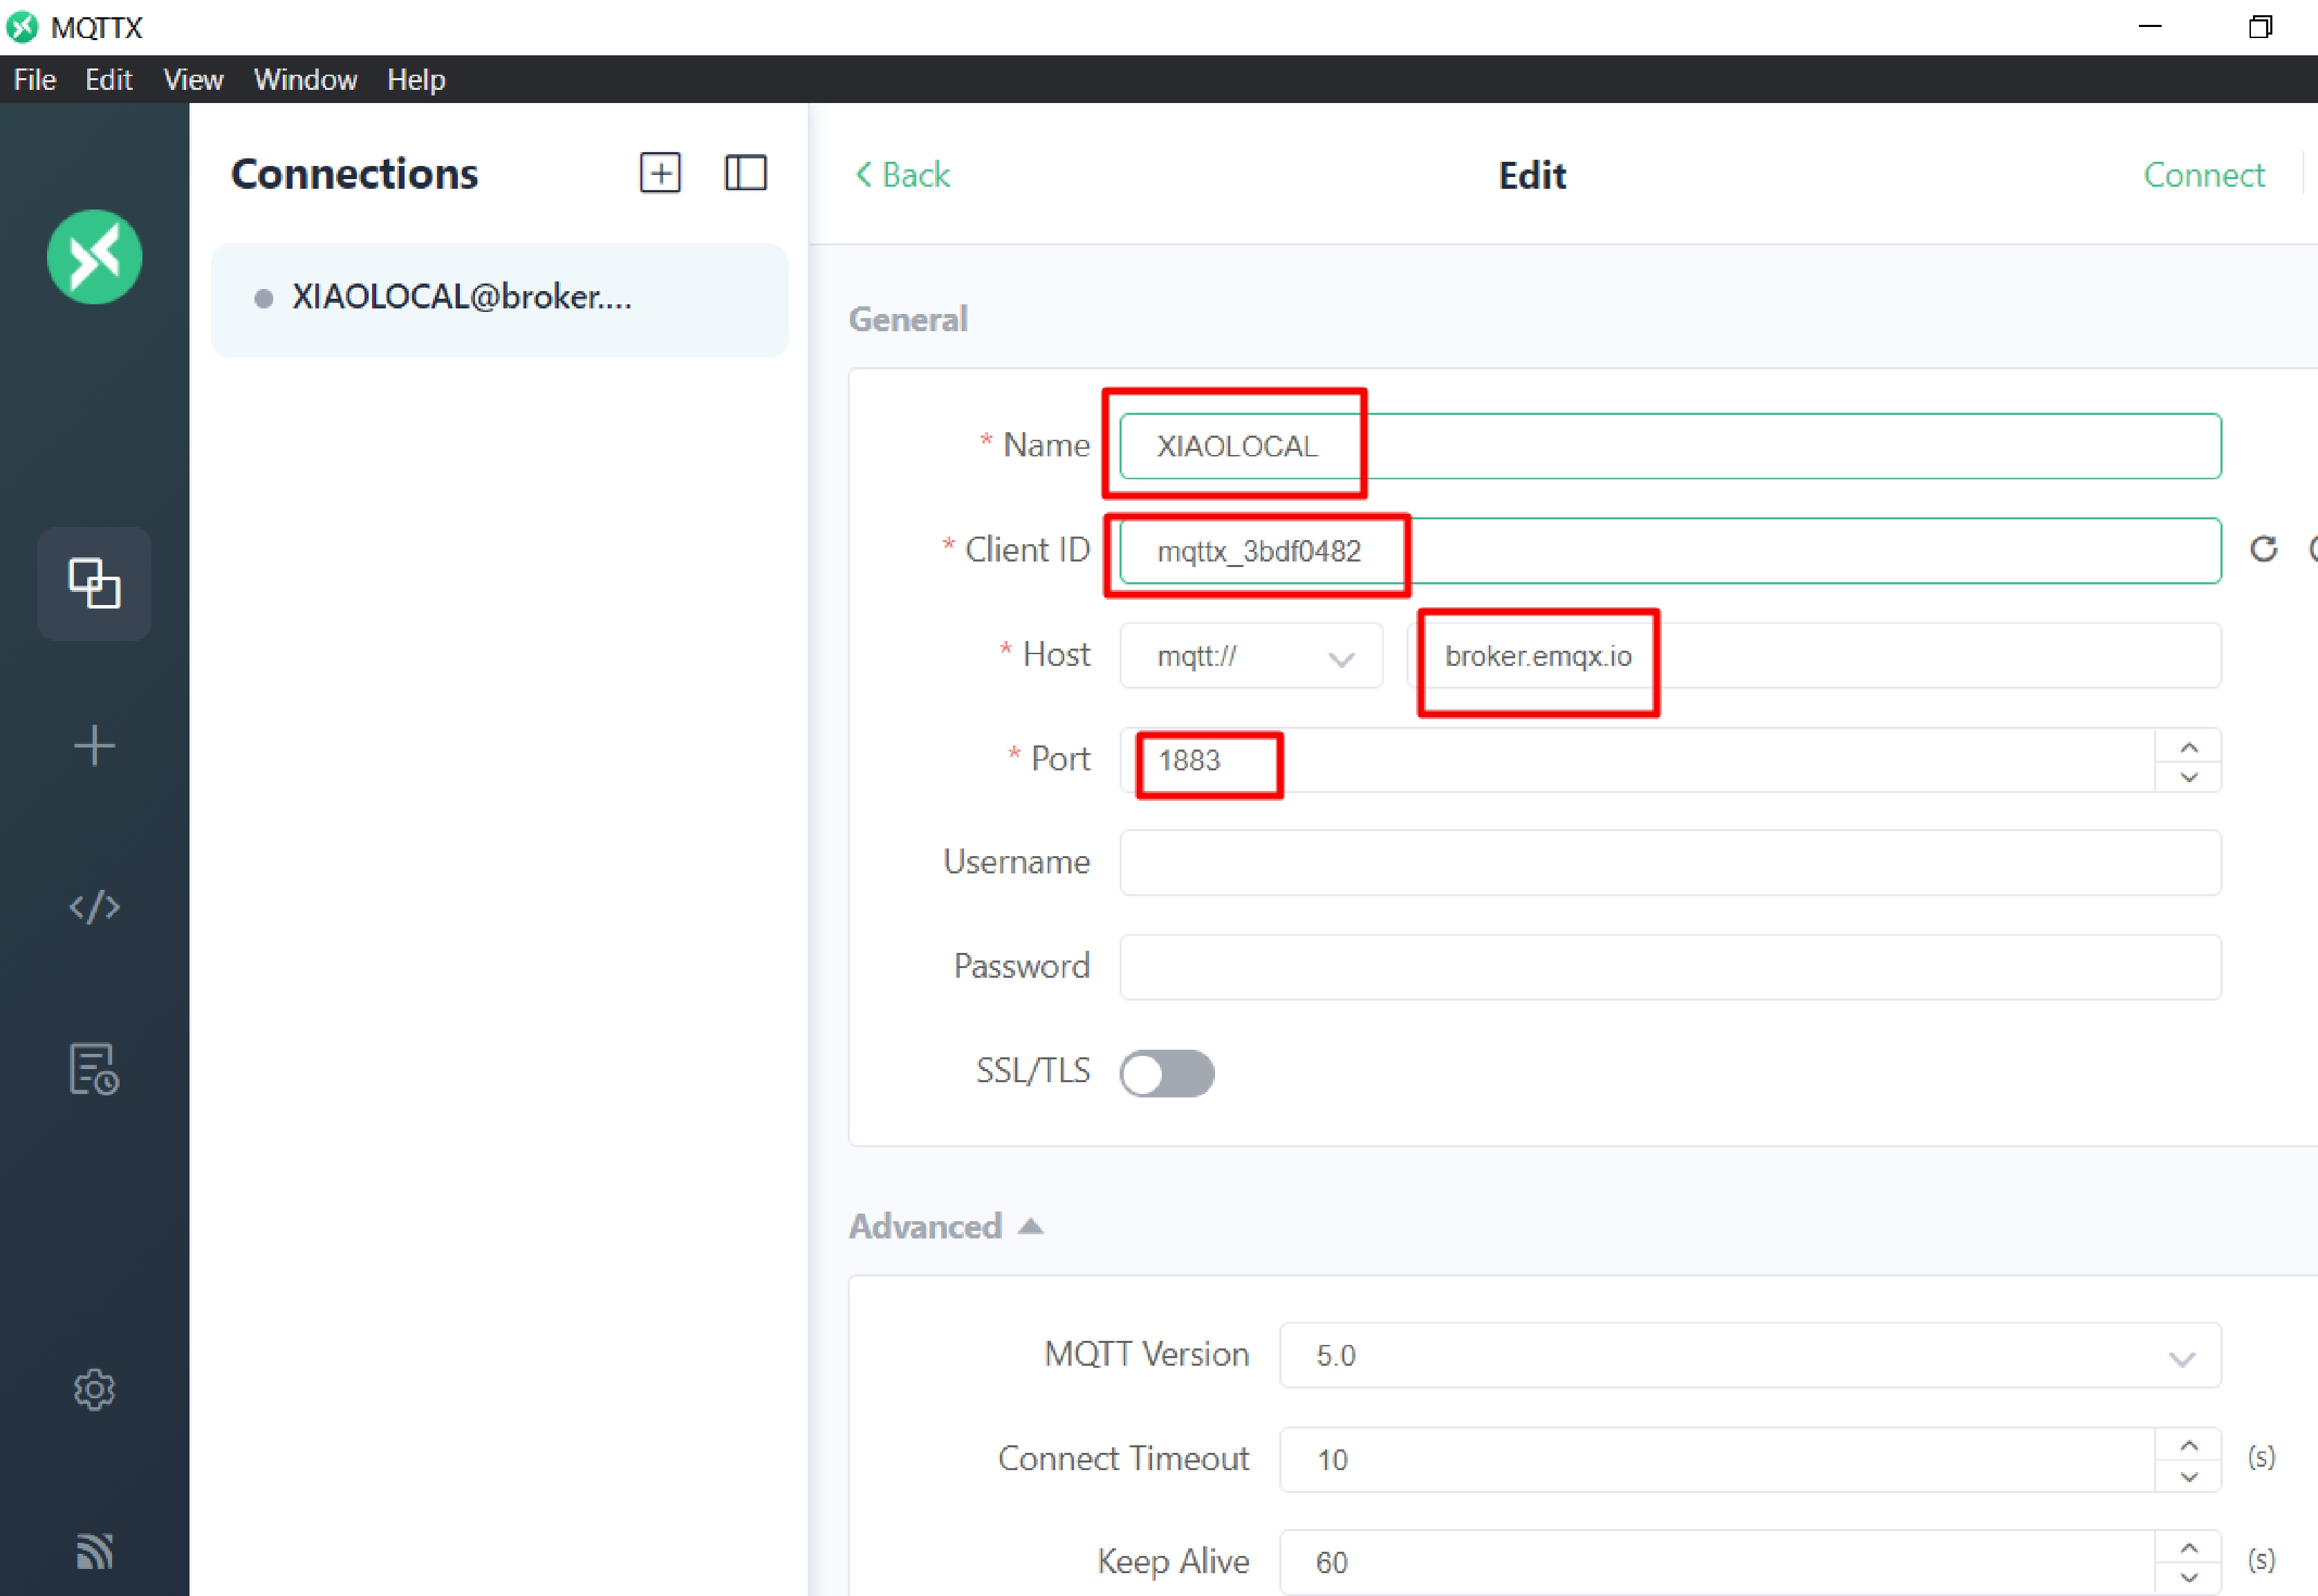Viewport: 2318px width, 1596px height.
Task: Click the MQTTX logo in the sidebar
Action: pos(95,257)
